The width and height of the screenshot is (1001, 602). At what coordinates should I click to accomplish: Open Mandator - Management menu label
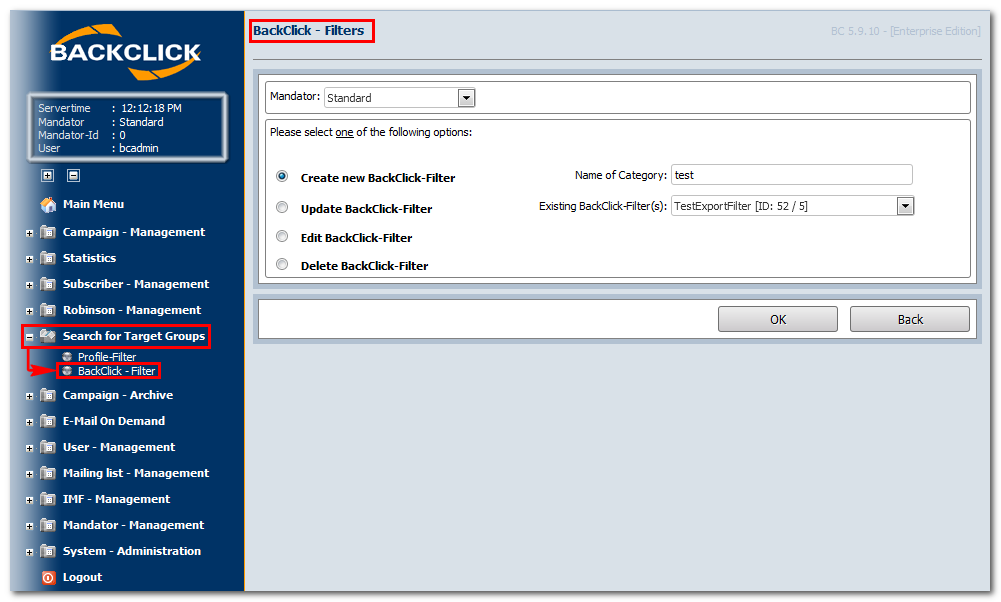point(133,525)
